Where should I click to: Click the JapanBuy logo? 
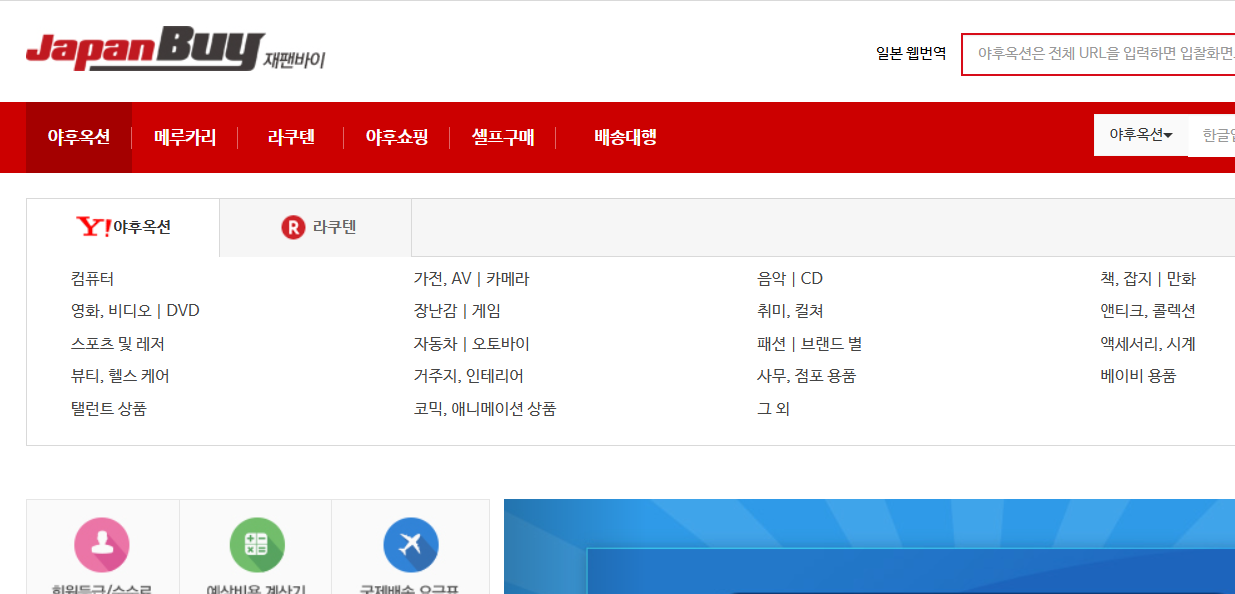175,49
